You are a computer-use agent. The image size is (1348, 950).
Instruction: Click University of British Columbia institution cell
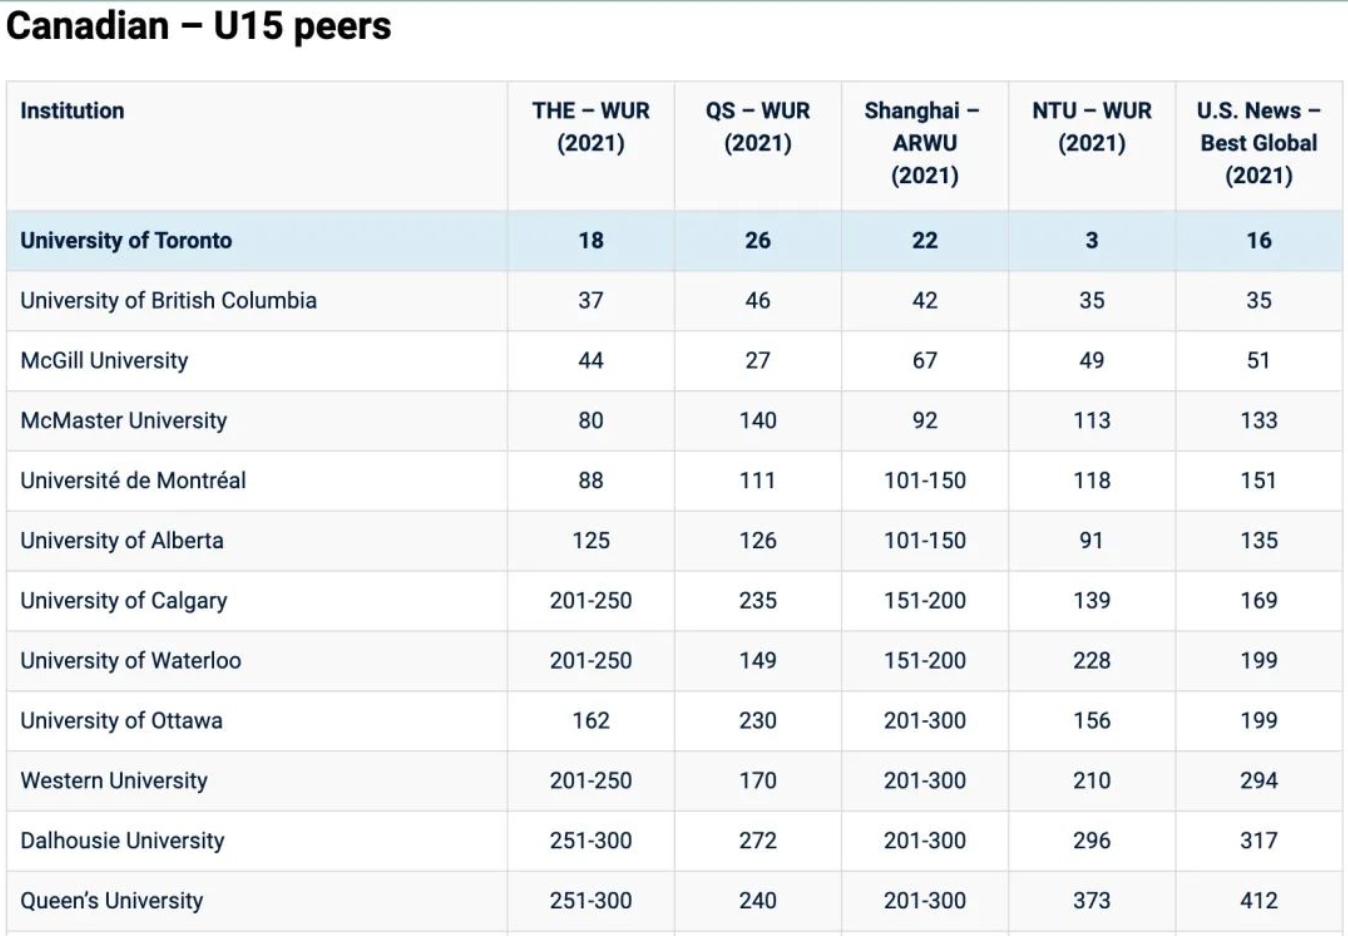point(168,301)
